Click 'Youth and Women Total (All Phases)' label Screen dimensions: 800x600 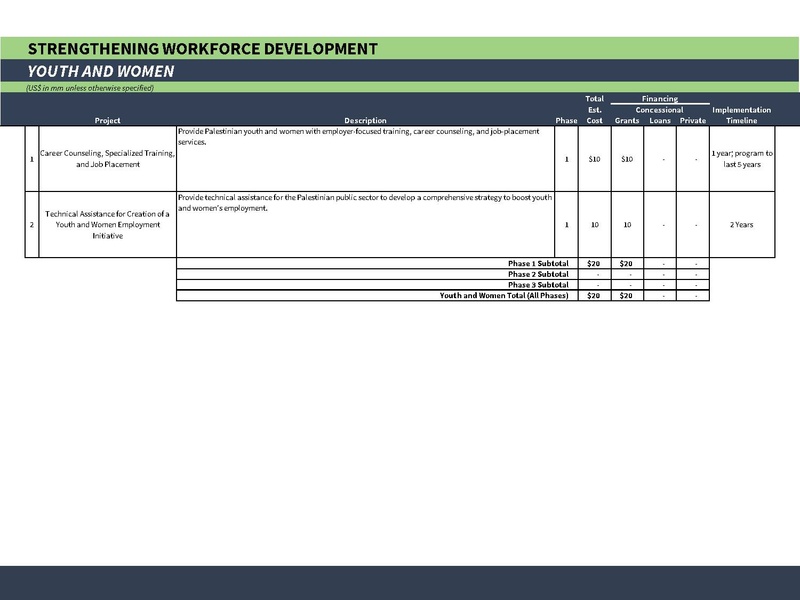(504, 296)
